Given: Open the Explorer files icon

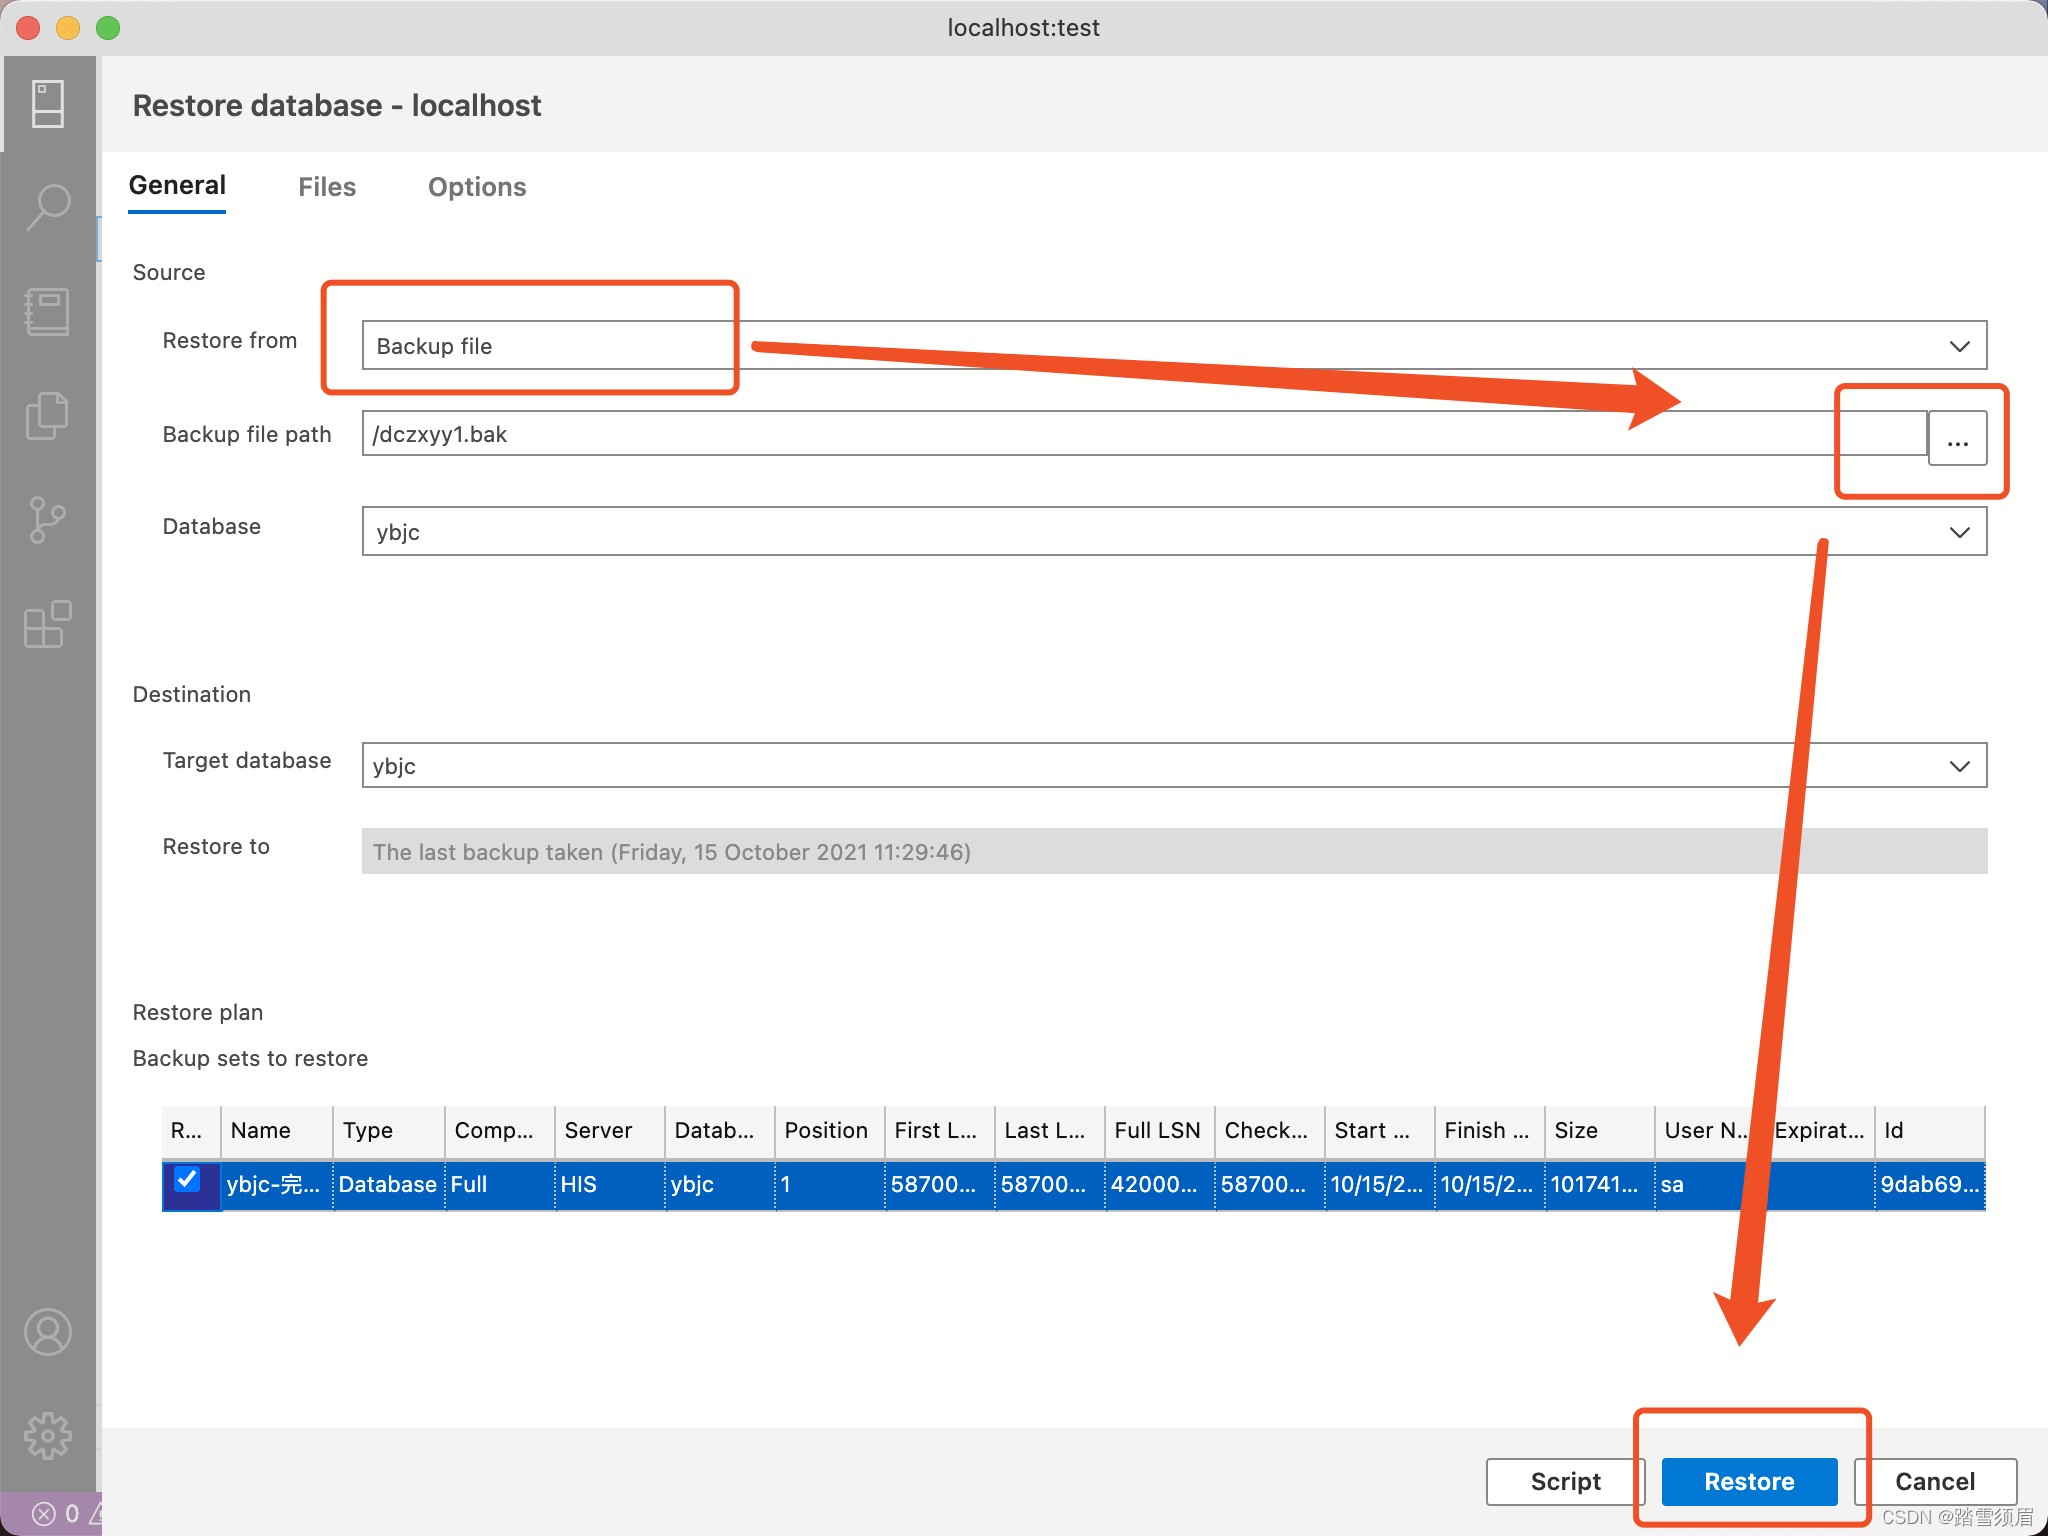Looking at the screenshot, I should tap(47, 416).
